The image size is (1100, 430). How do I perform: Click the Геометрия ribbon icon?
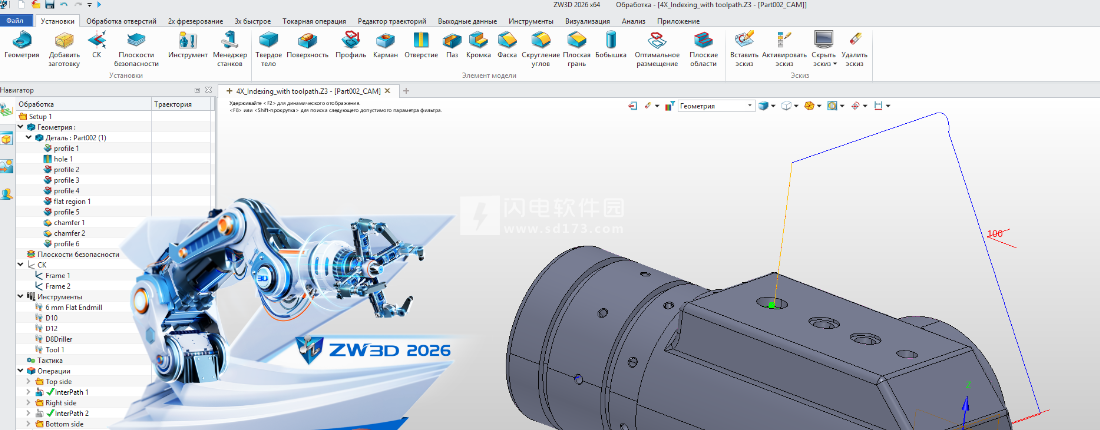point(21,43)
